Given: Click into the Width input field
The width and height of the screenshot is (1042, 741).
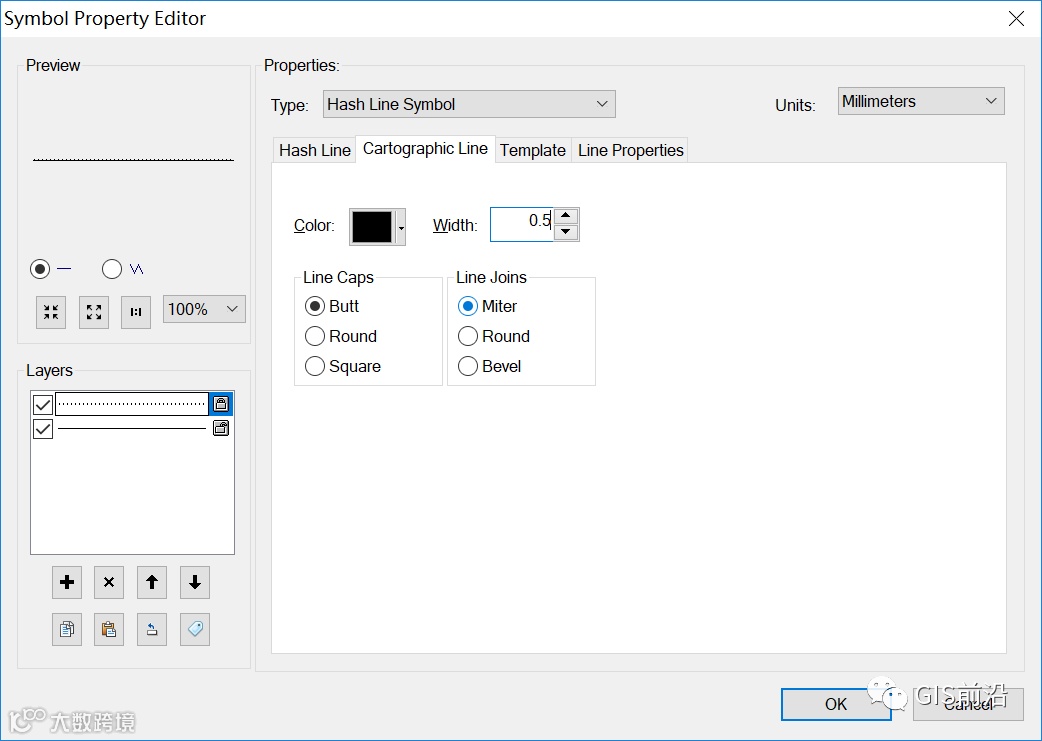Looking at the screenshot, I should coord(522,225).
